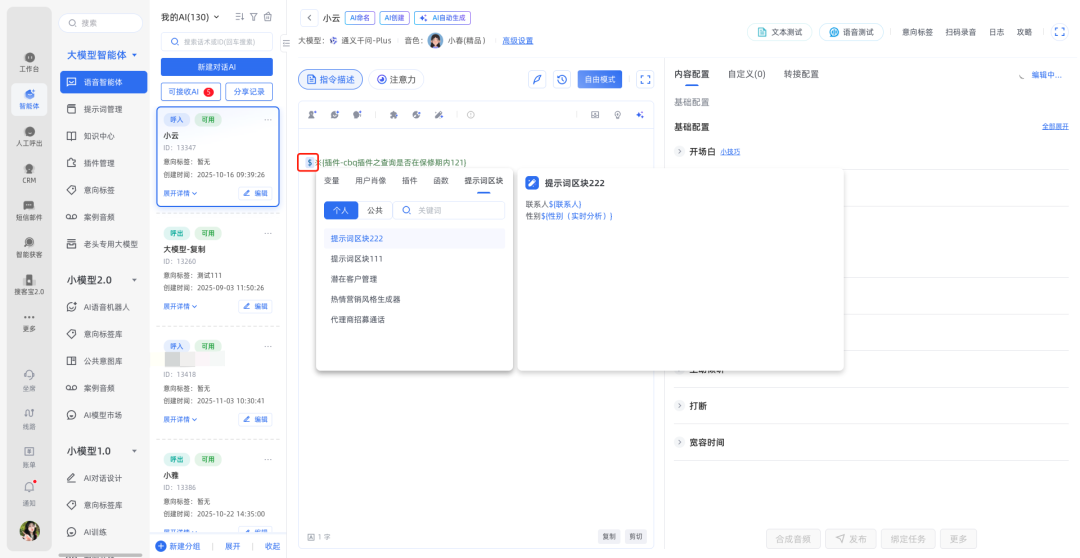Viewport: 1080px width, 558px height.
Task: Open the history clock icon in editor
Action: 563,79
